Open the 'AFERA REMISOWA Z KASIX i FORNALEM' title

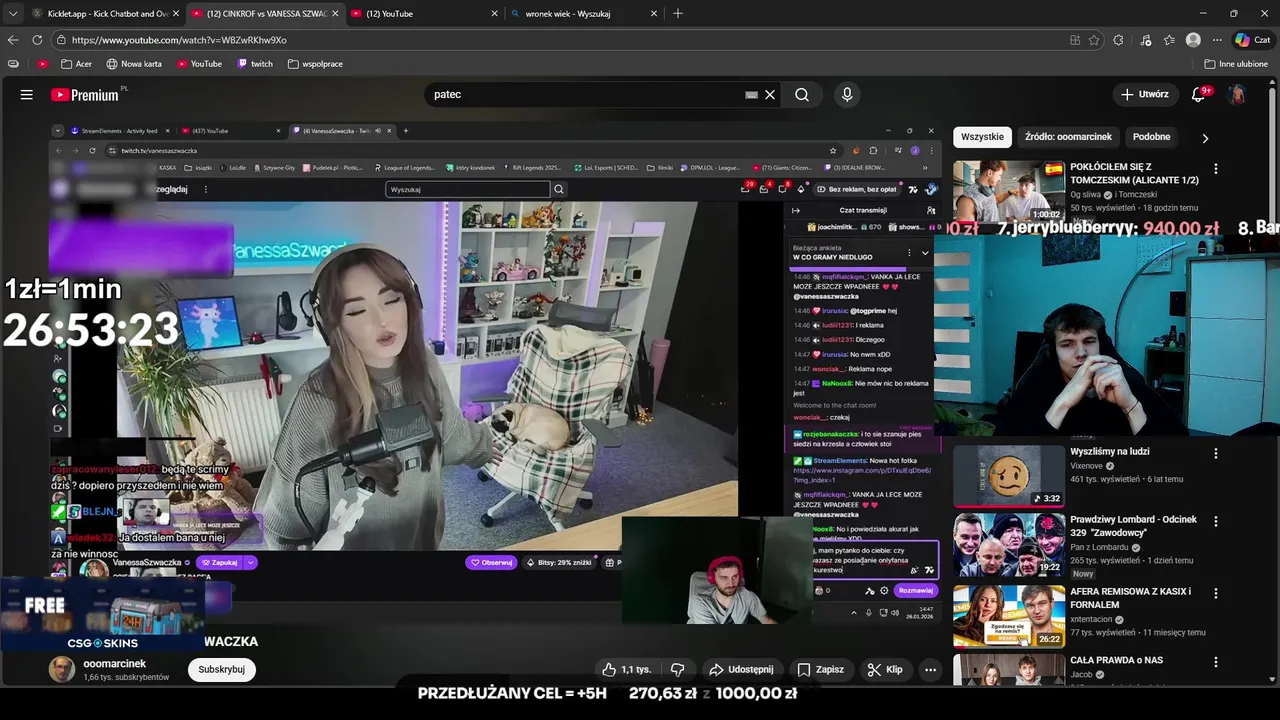[x=1131, y=598]
